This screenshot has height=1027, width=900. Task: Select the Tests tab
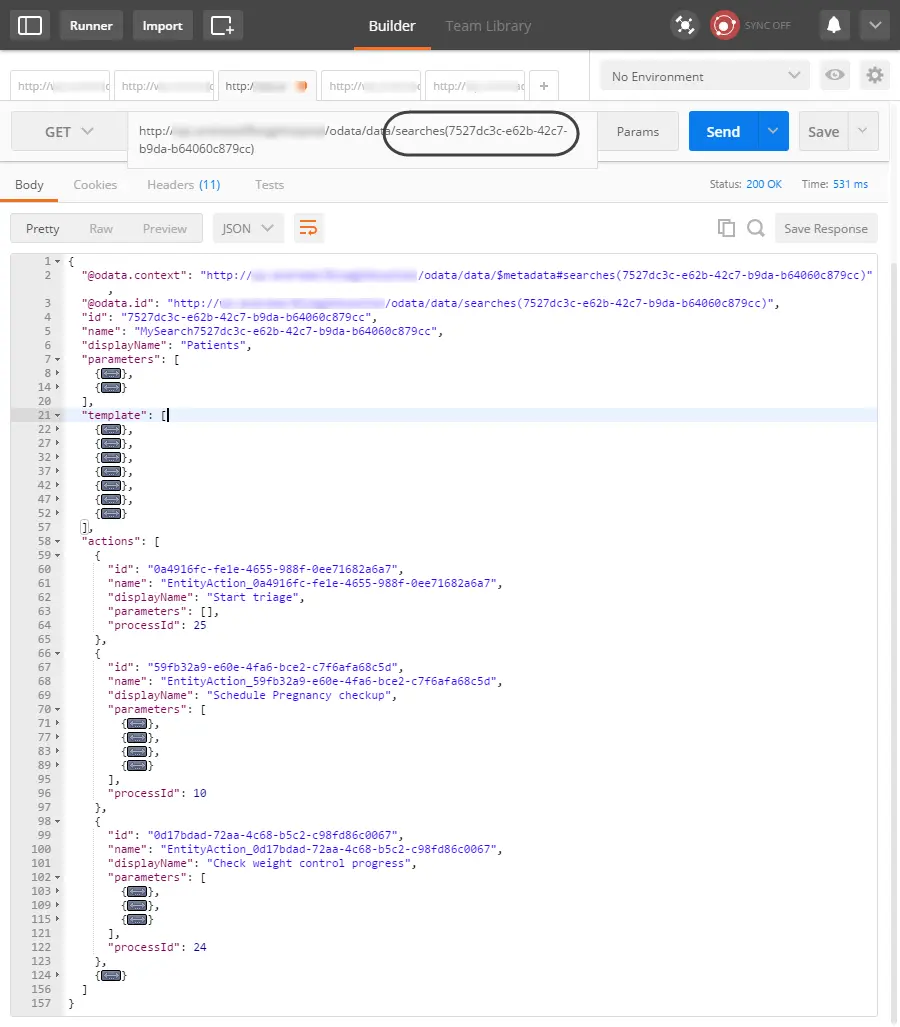(269, 185)
